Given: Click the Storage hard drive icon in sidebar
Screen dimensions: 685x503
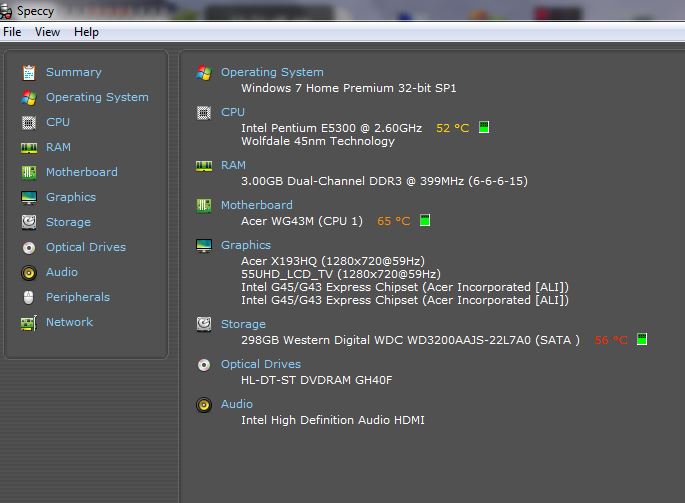Looking at the screenshot, I should point(29,222).
